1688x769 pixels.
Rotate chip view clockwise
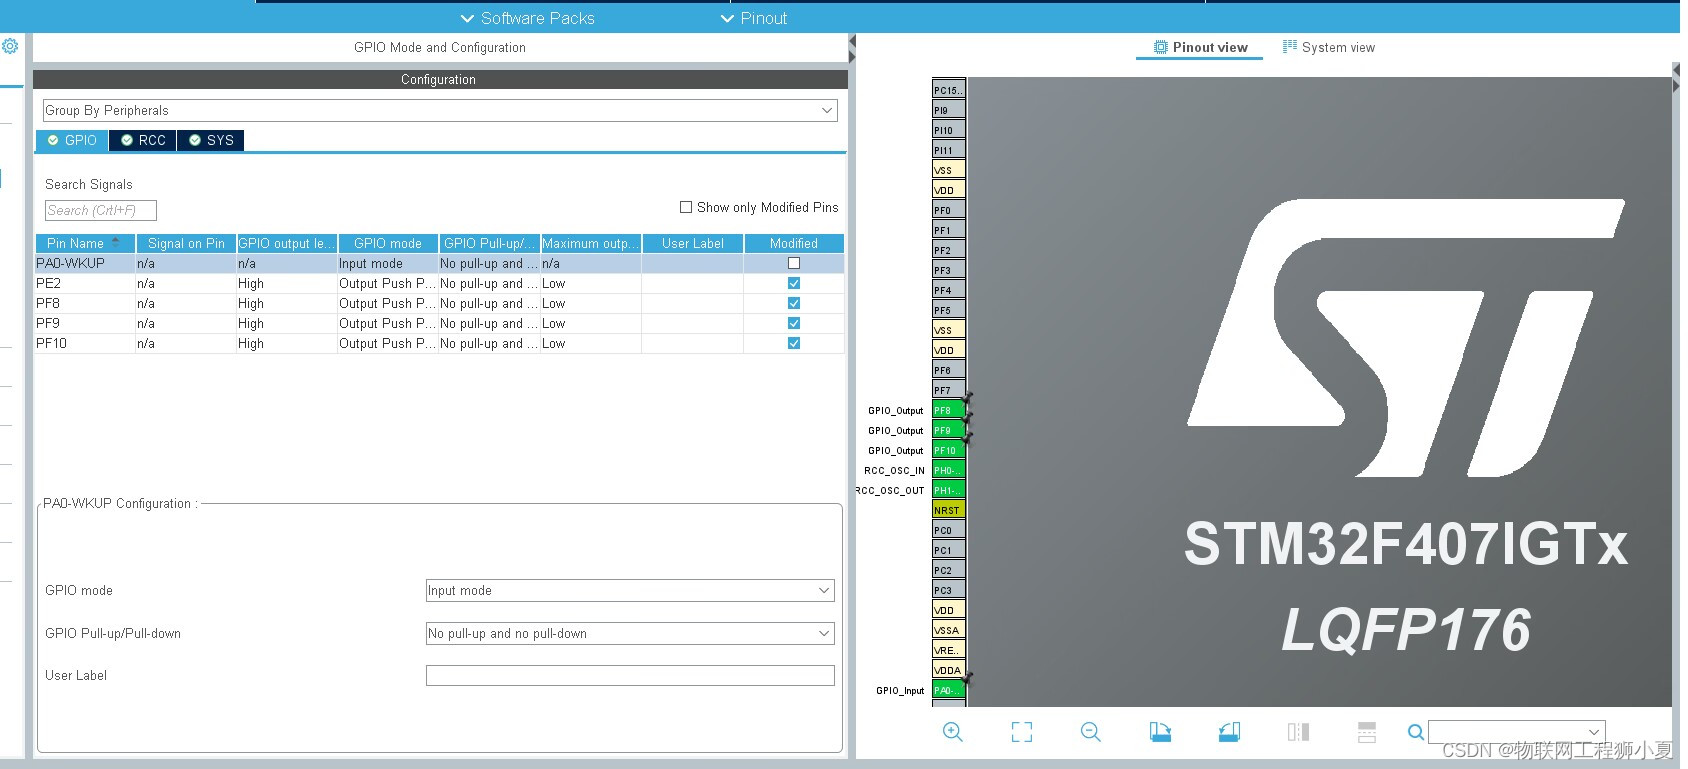pyautogui.click(x=1160, y=732)
